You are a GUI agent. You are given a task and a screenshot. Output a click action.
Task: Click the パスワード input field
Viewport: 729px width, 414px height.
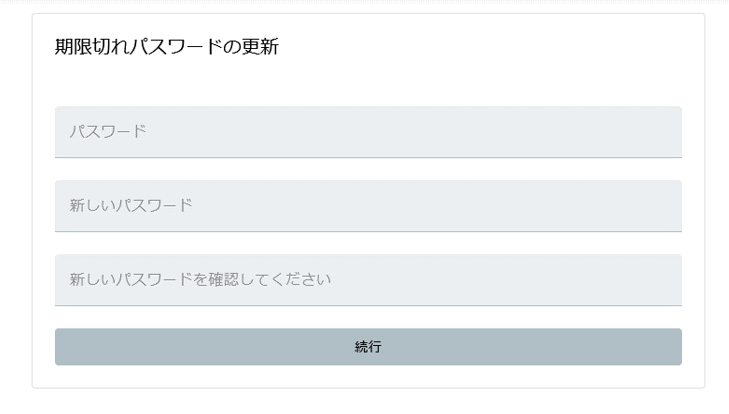coord(368,131)
